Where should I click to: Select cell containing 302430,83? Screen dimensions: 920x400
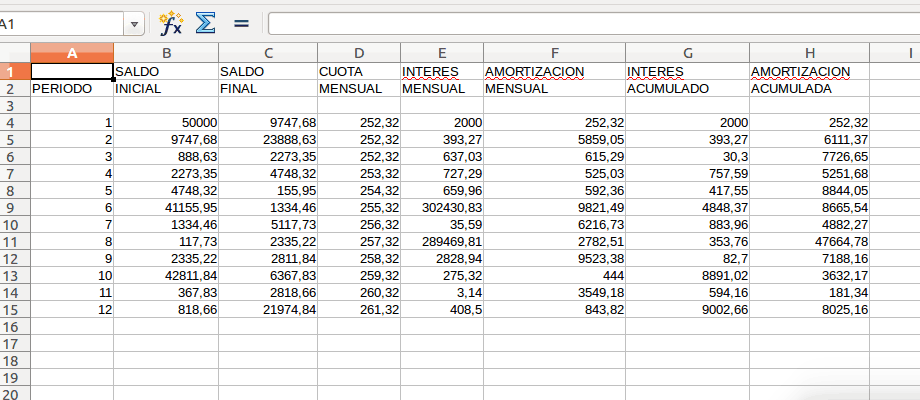pos(442,208)
